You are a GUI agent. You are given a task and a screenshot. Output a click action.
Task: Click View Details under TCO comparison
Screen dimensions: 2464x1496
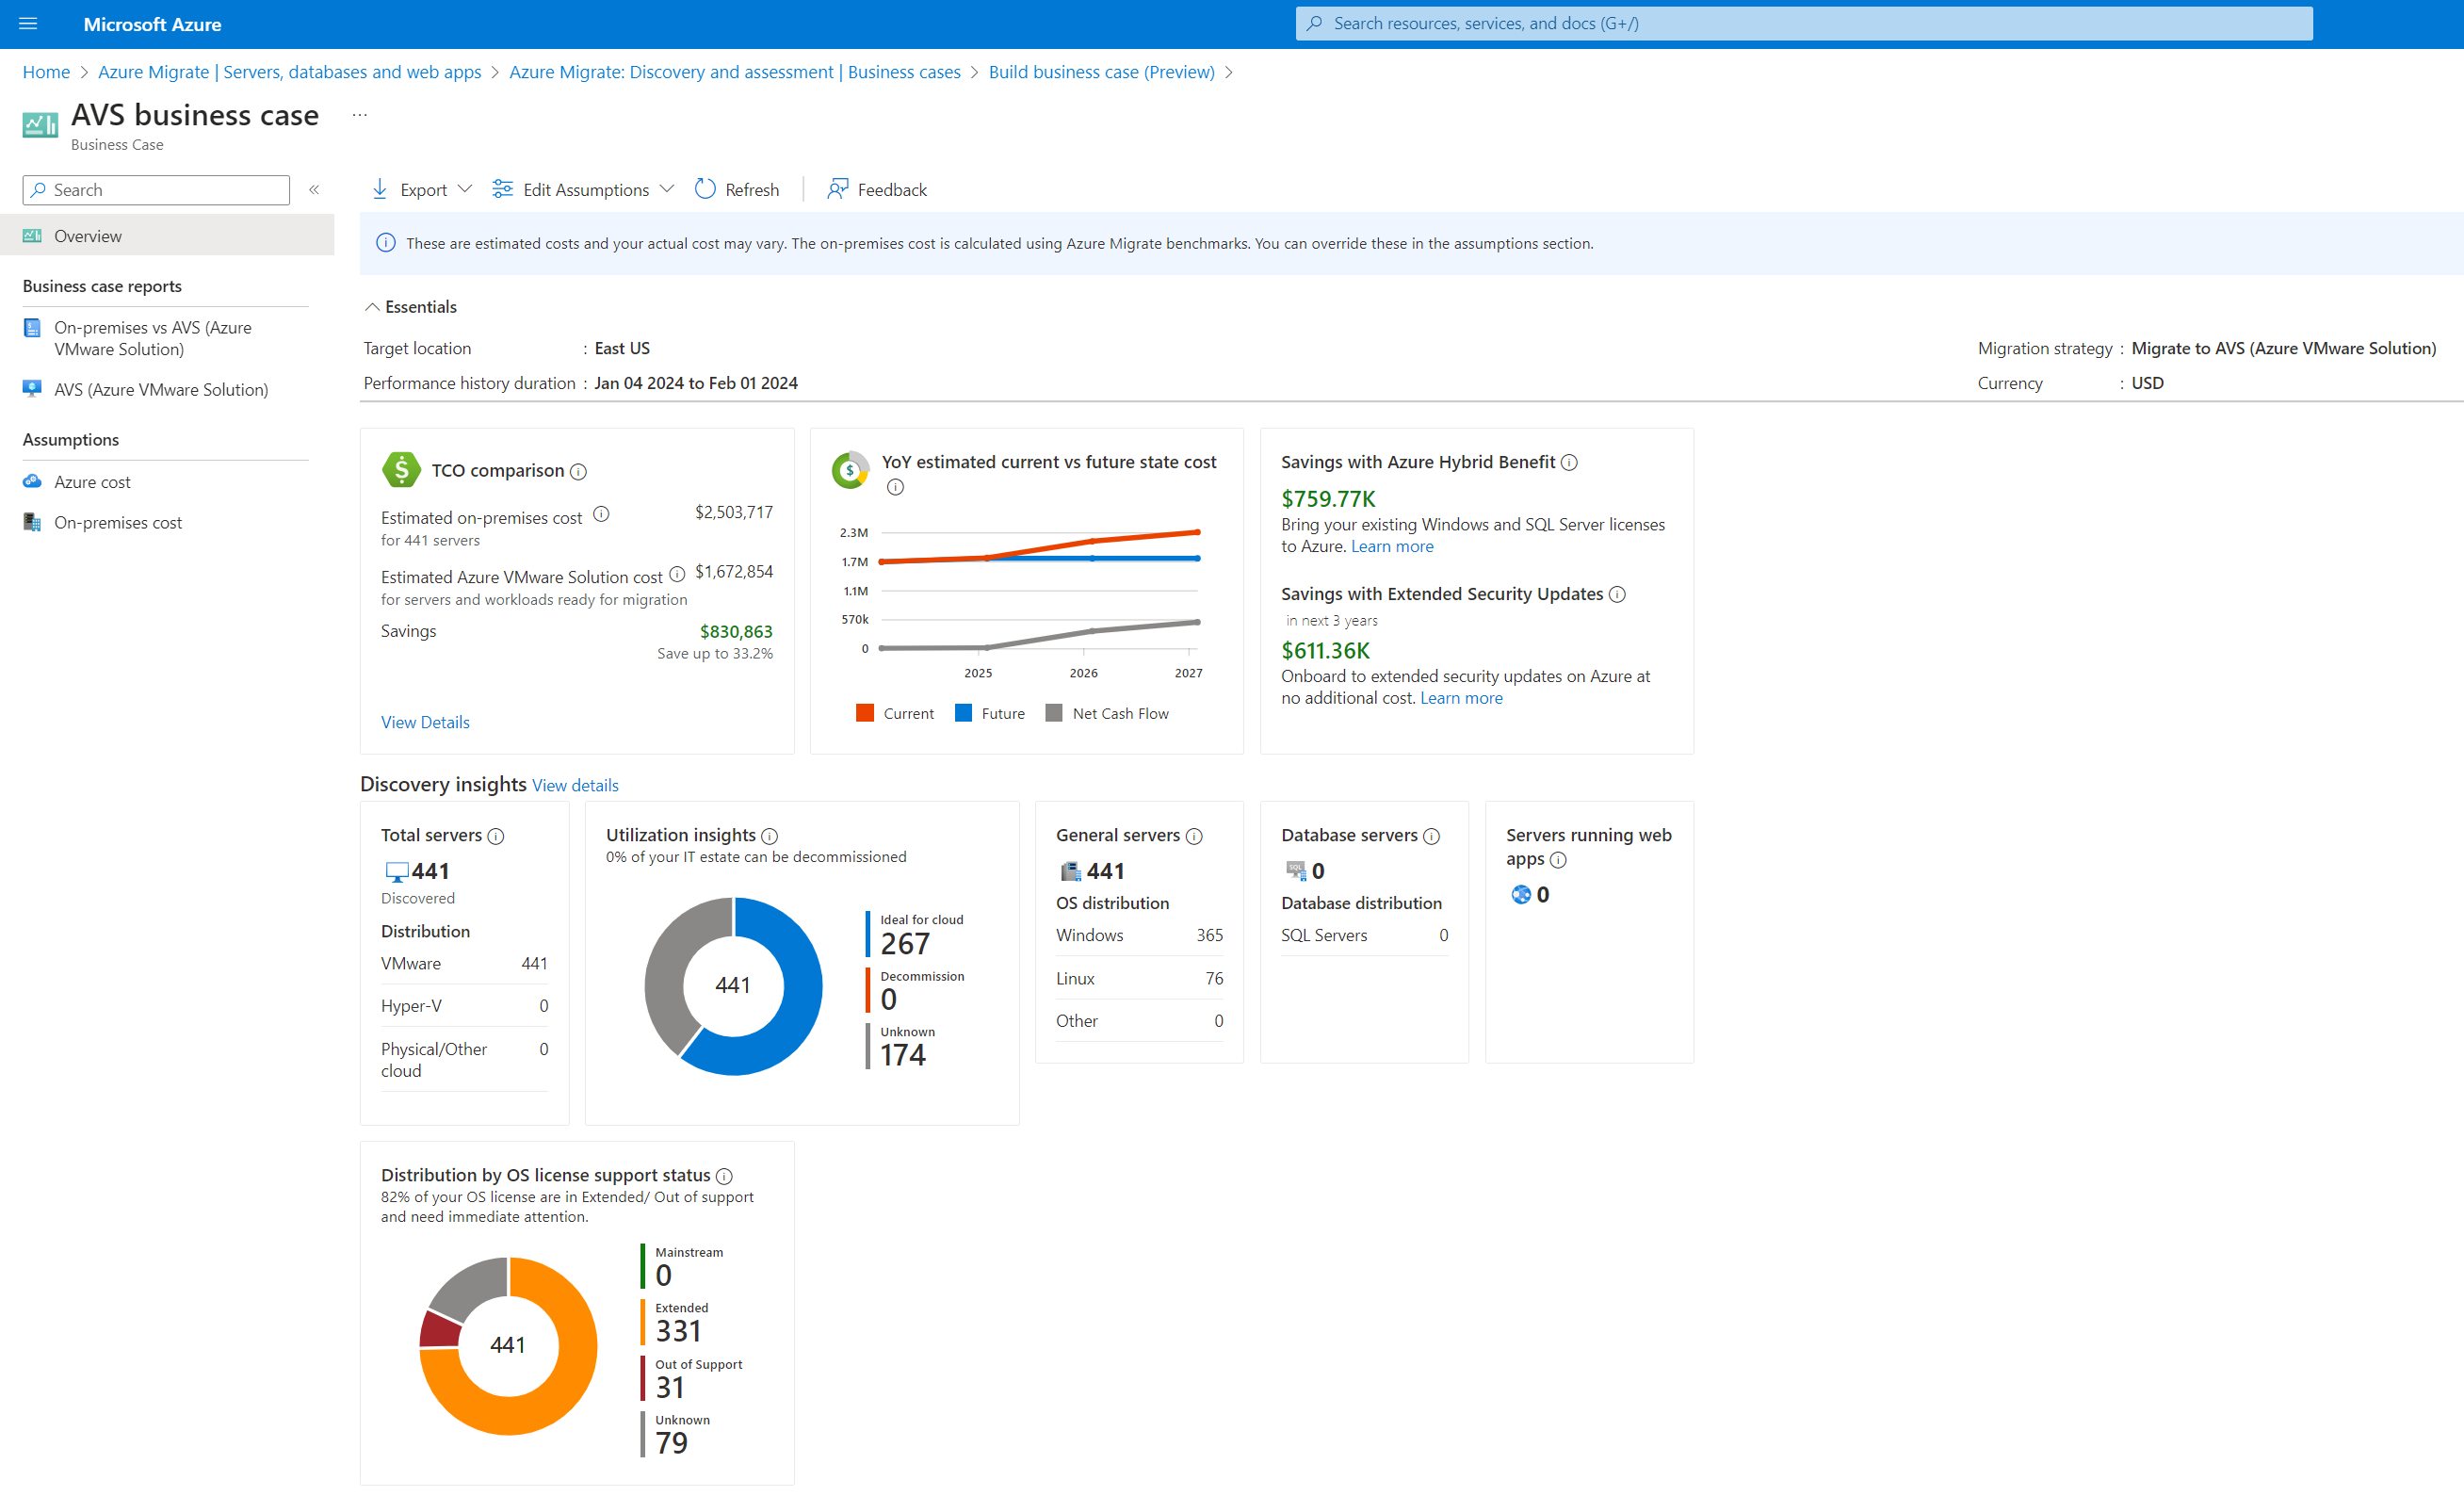tap(424, 722)
